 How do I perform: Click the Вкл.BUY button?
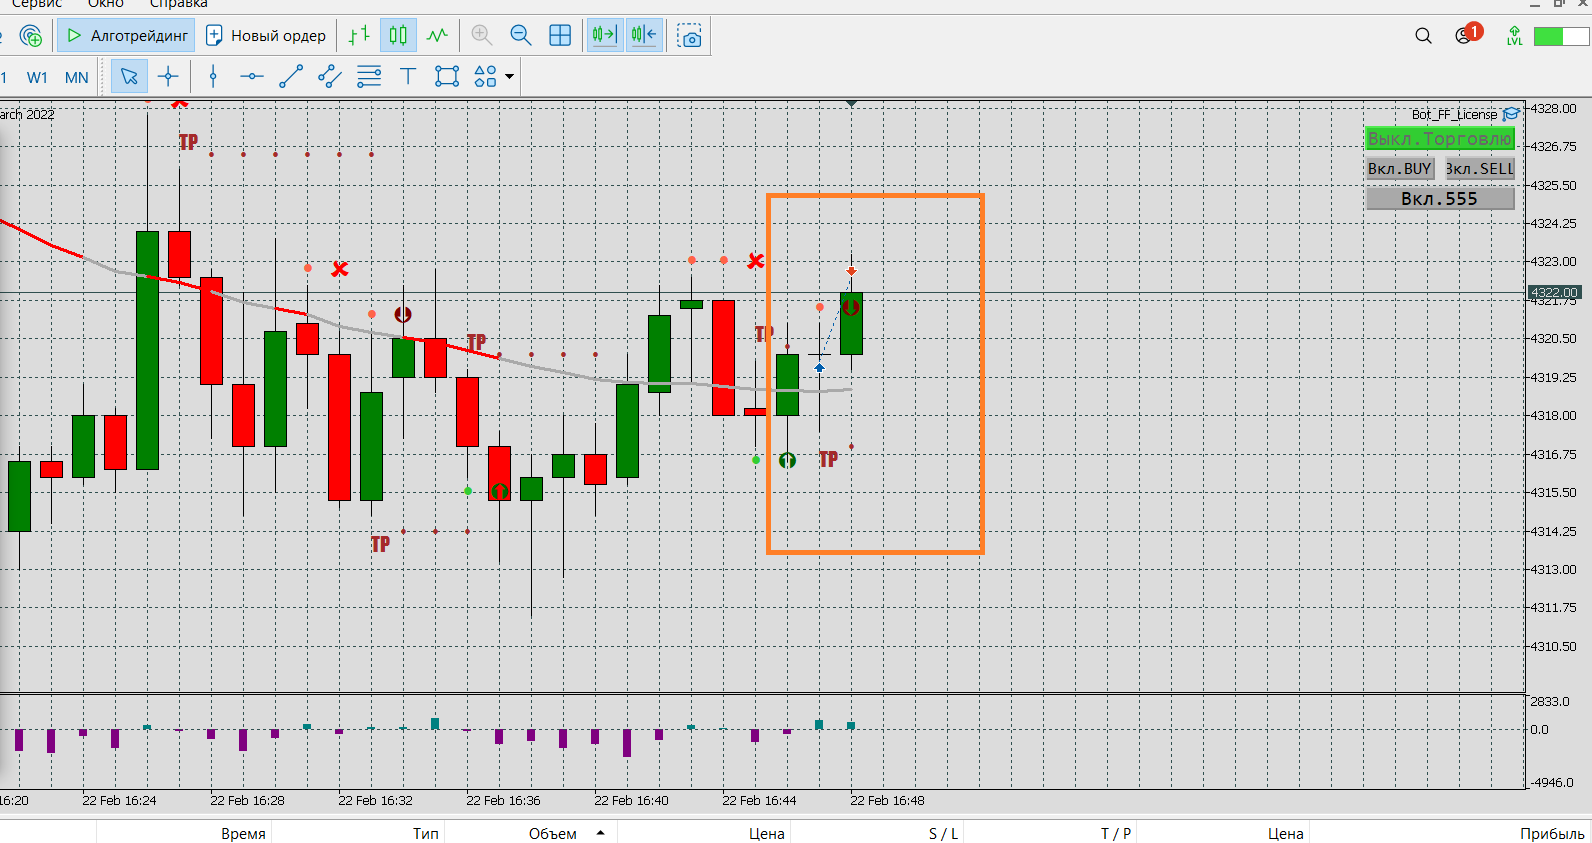(x=1400, y=169)
